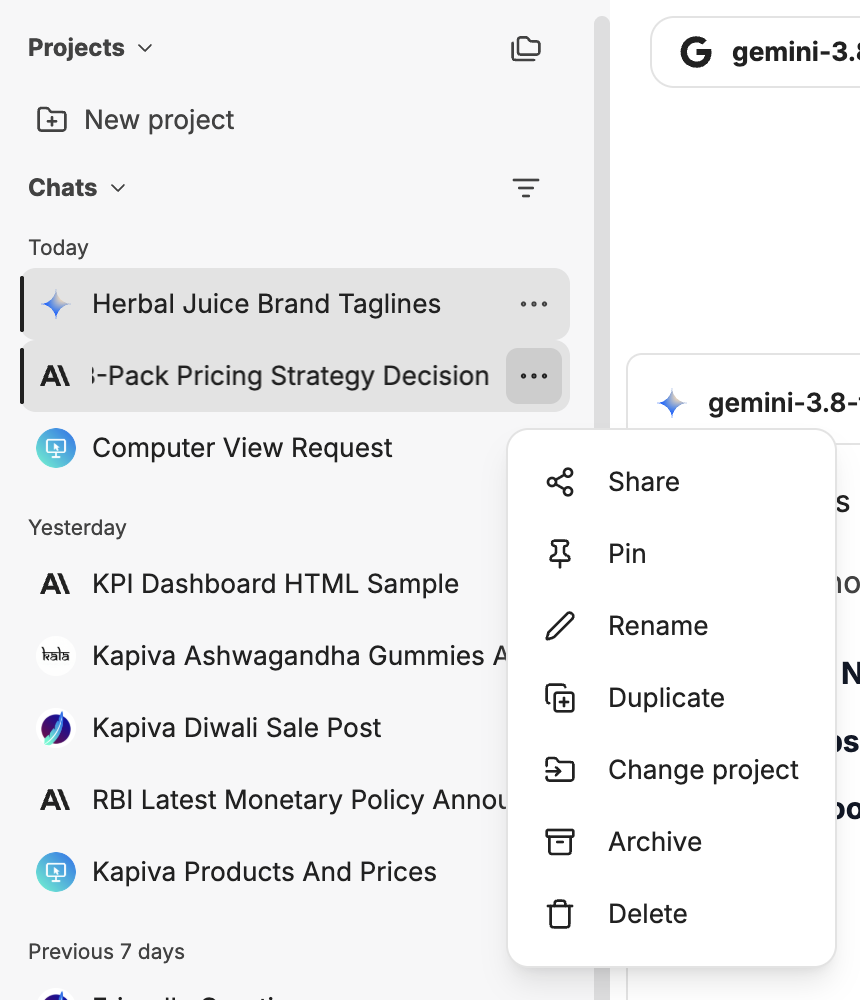Click the share icon in the context menu
This screenshot has width=860, height=1000.
560,482
